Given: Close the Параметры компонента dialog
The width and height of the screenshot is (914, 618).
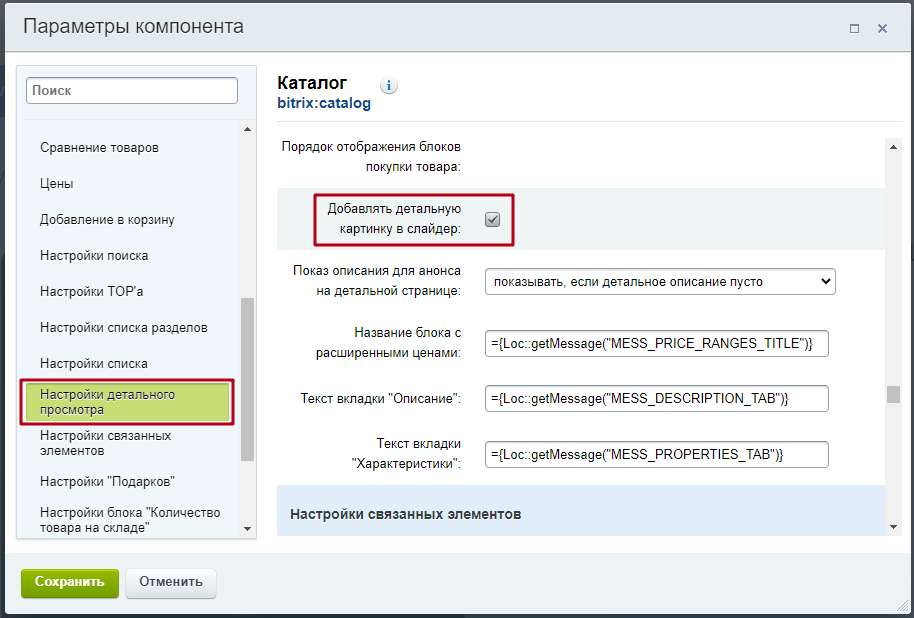Looking at the screenshot, I should point(883,28).
